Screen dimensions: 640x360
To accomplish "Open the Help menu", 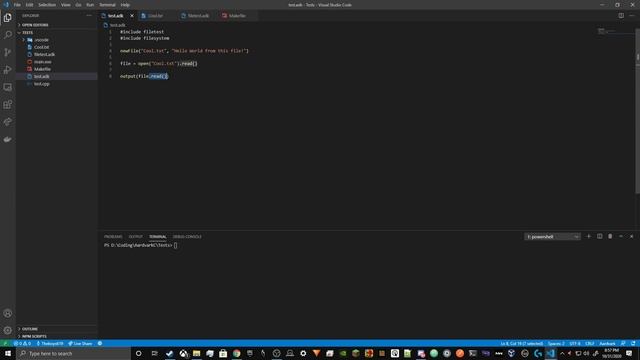I will 125,5.
